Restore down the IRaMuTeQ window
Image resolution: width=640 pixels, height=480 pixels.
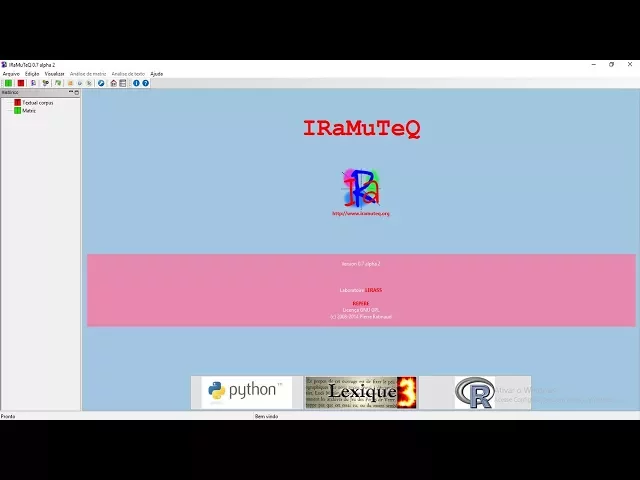(x=611, y=64)
